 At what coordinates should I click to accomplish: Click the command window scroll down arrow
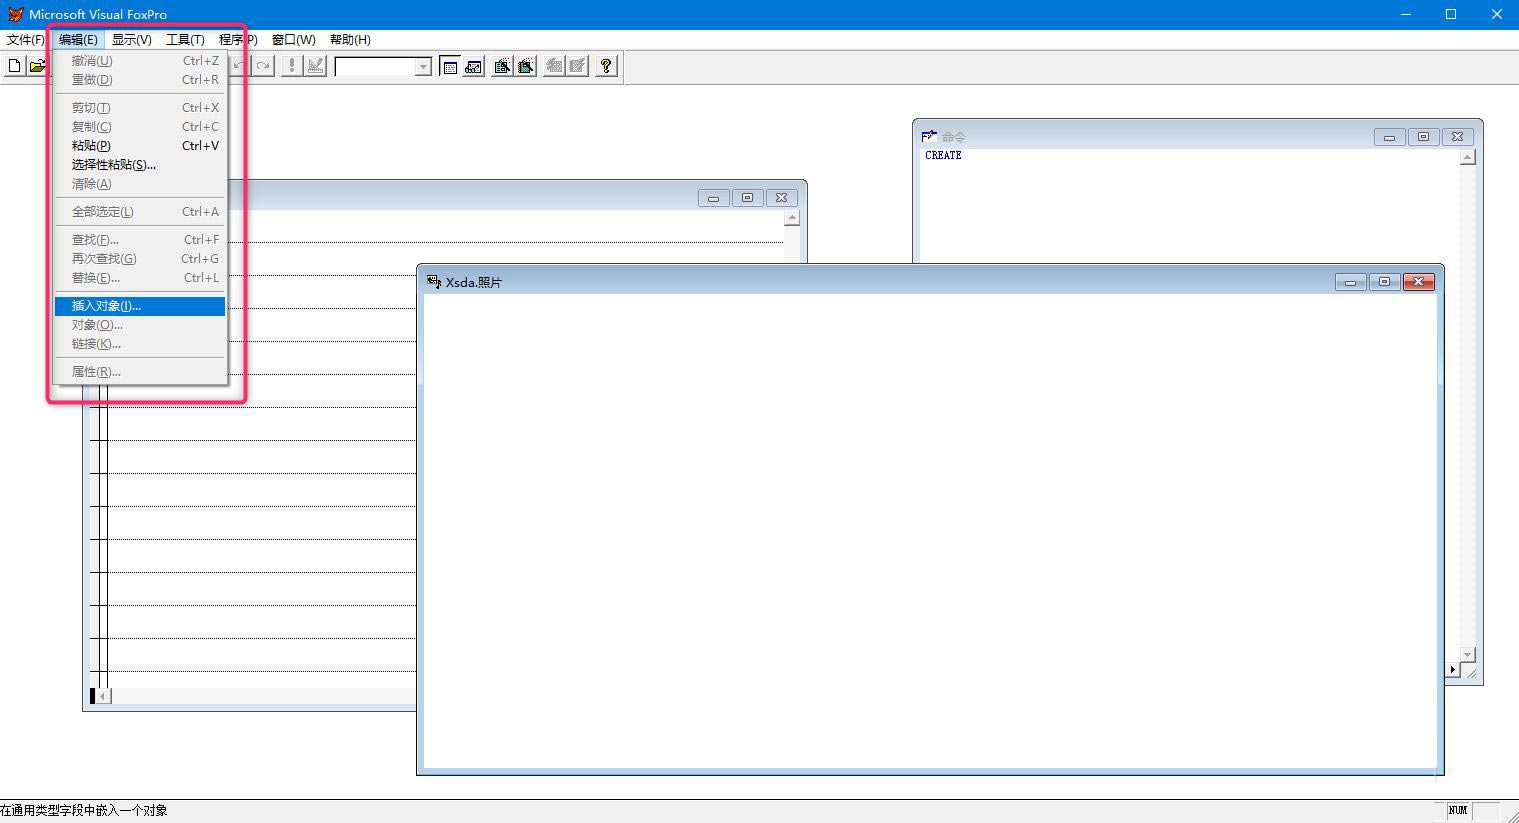1467,654
